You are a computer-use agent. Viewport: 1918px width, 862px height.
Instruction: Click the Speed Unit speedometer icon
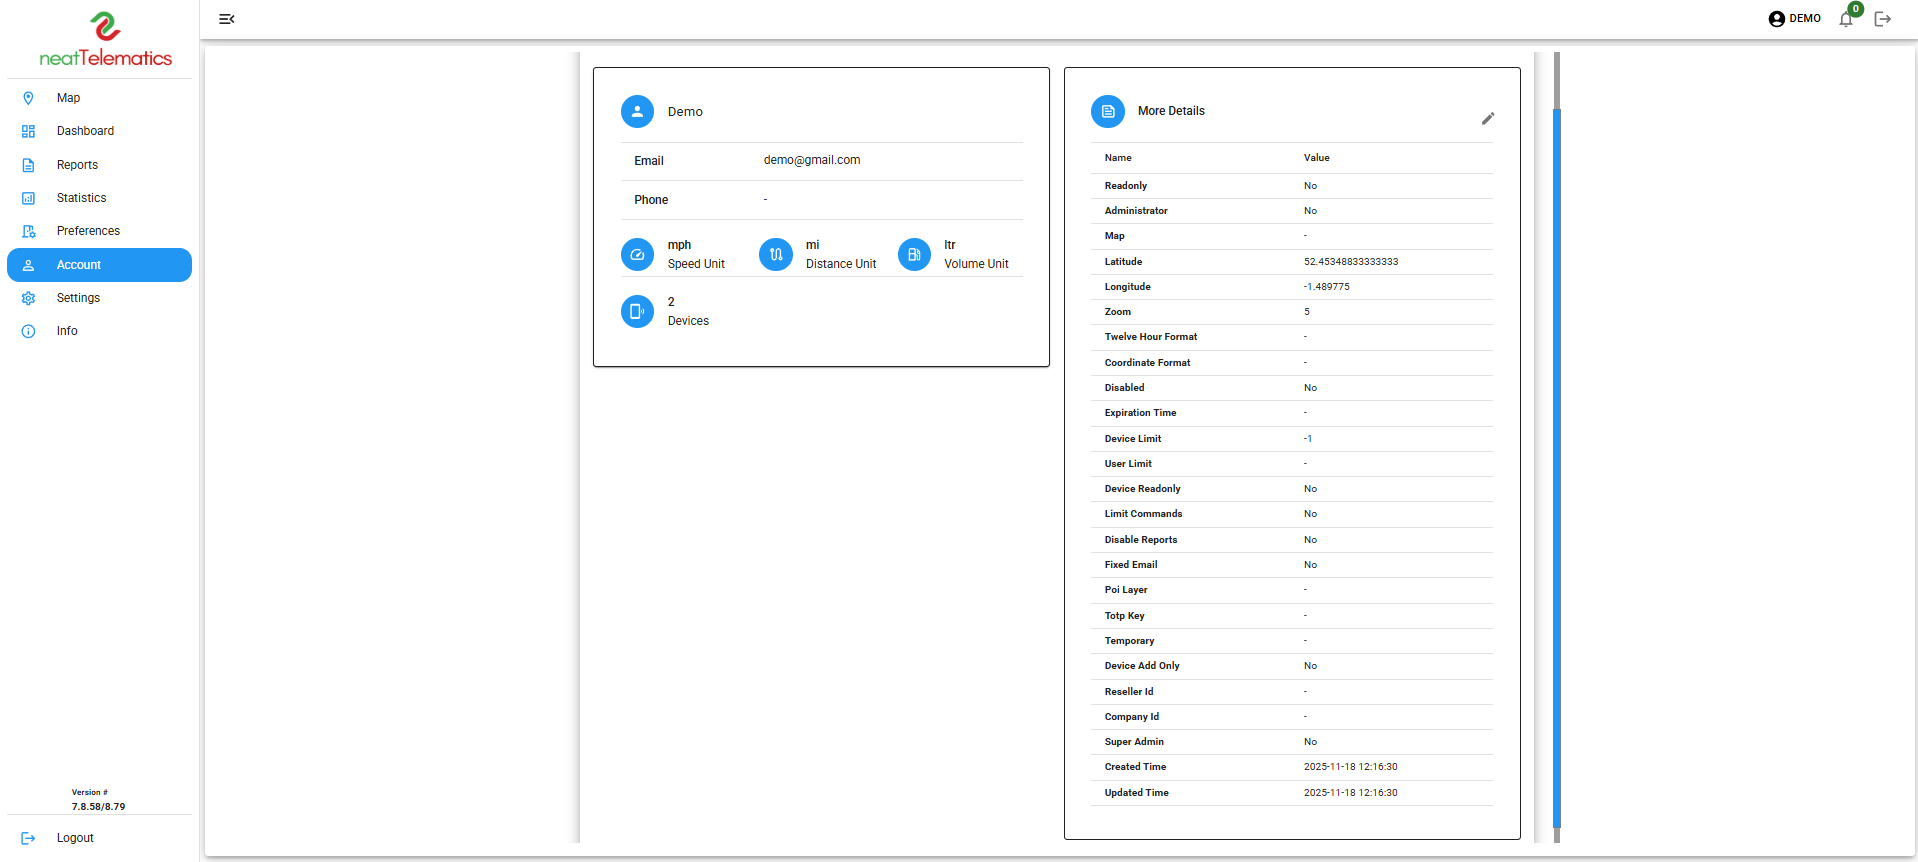(x=637, y=255)
